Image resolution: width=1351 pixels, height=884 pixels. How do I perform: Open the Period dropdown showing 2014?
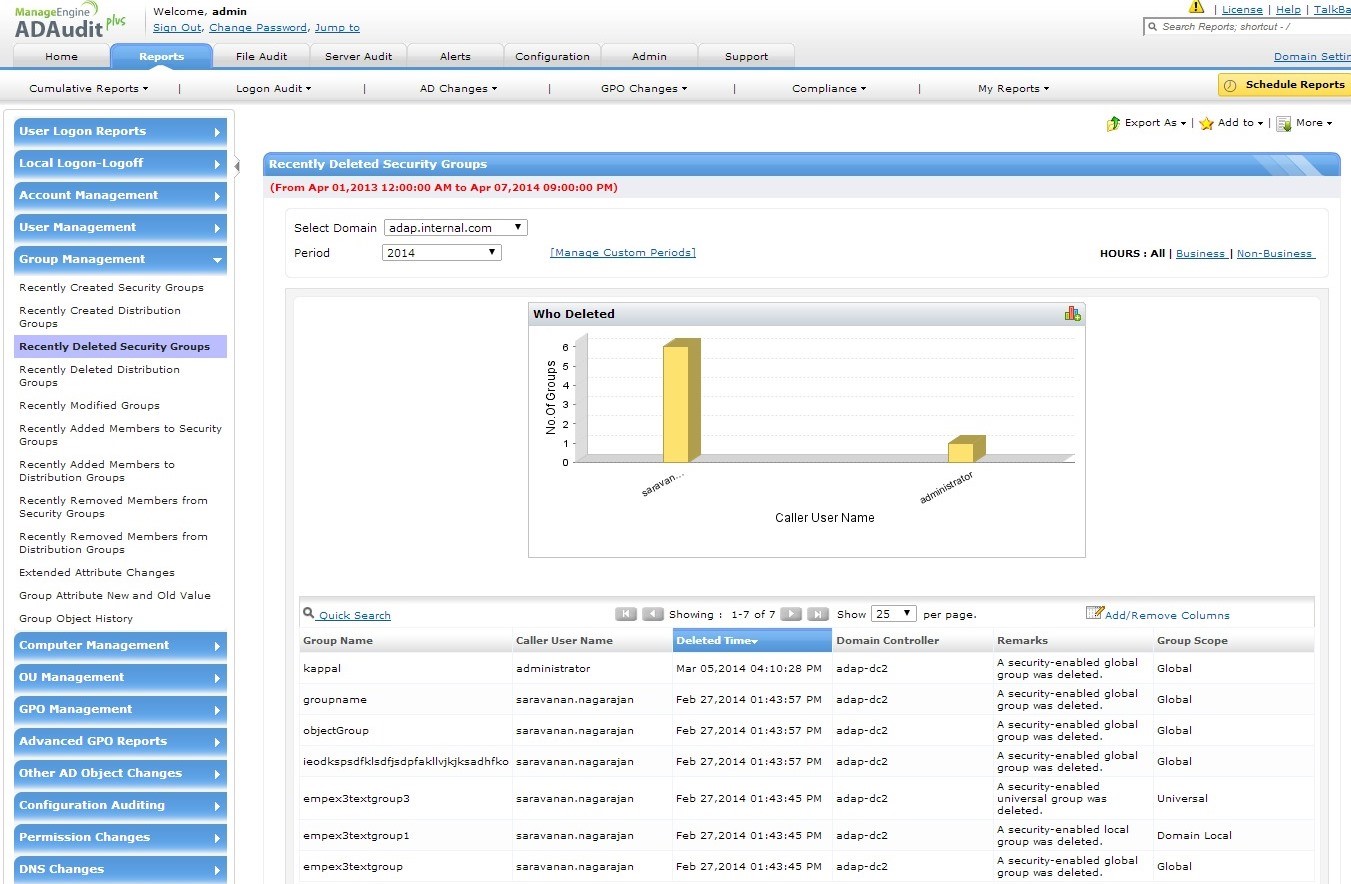pos(441,253)
